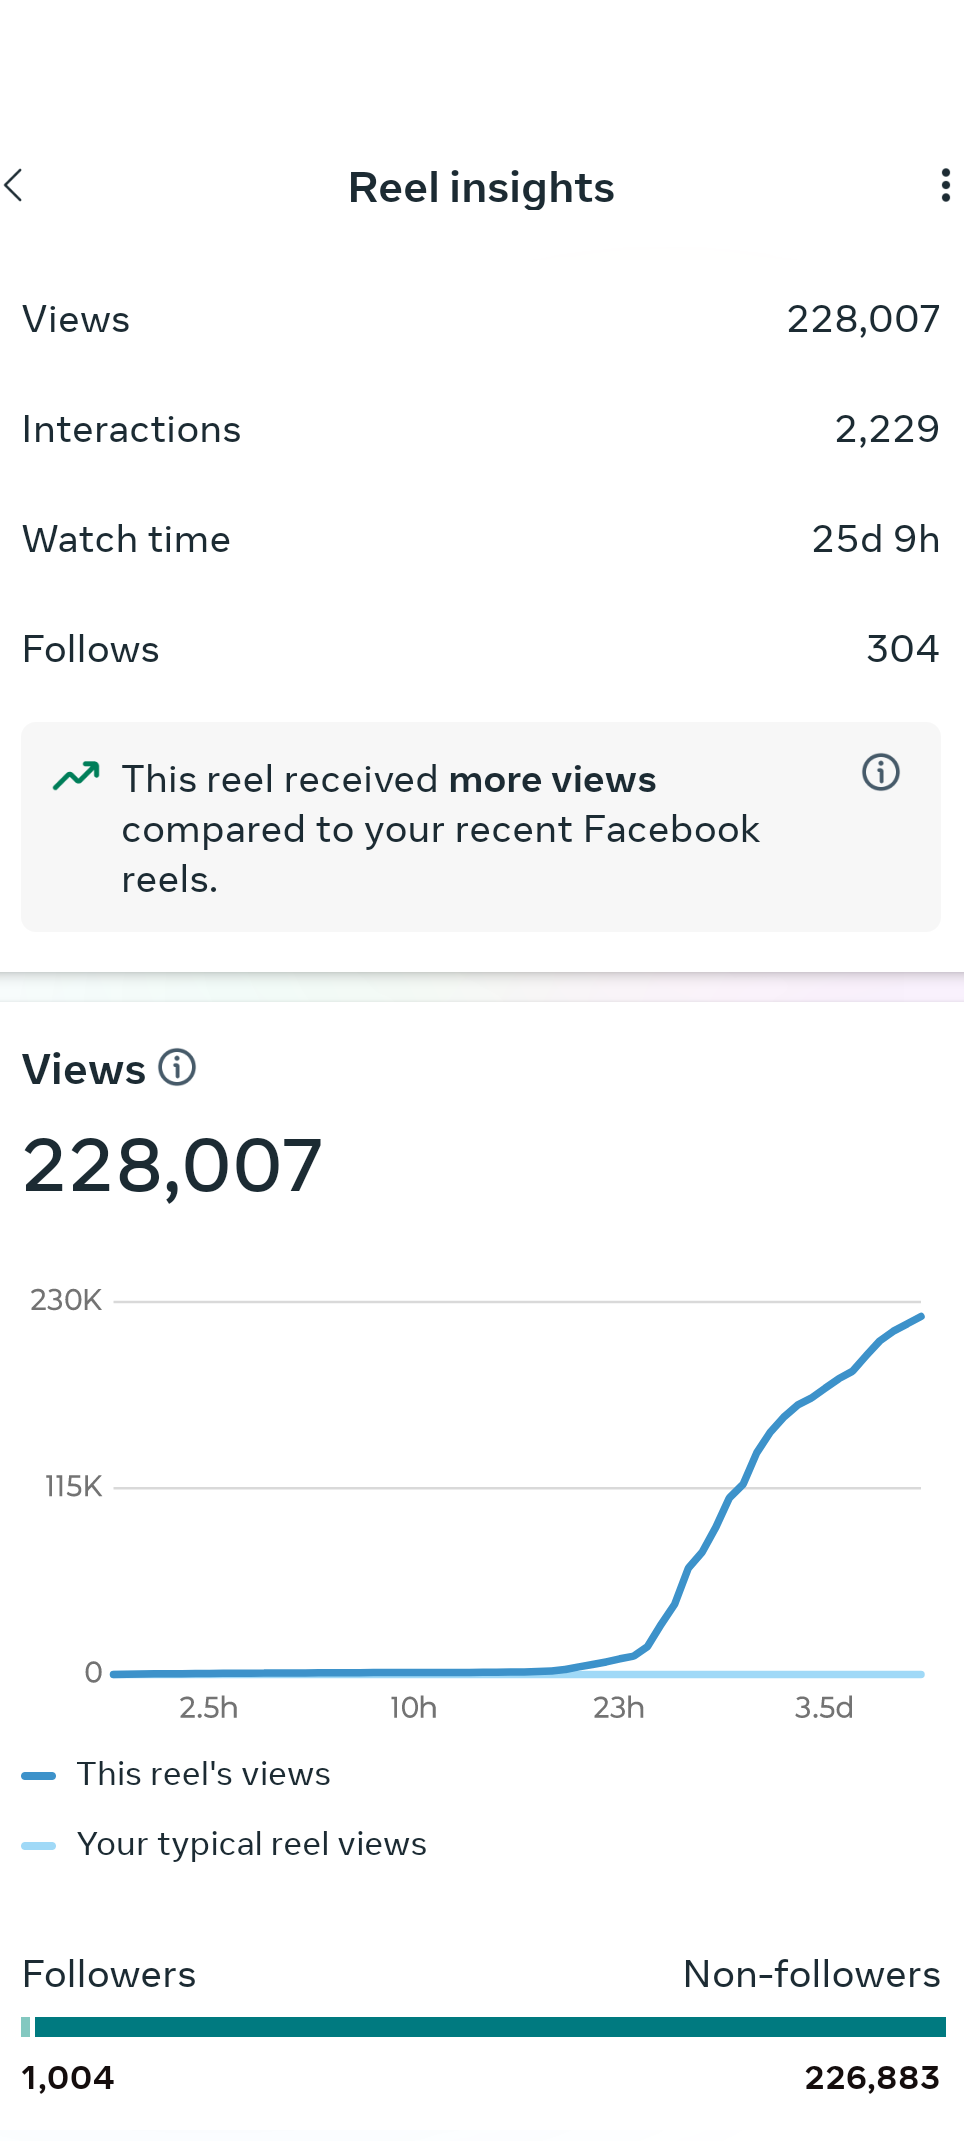Select the Interactions metric row

481,430
